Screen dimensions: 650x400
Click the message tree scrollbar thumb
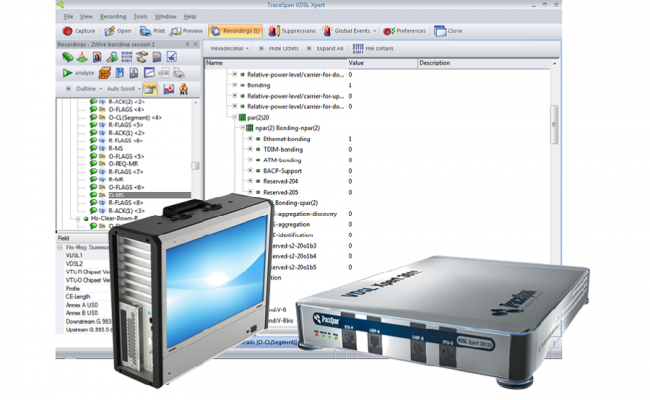195,166
